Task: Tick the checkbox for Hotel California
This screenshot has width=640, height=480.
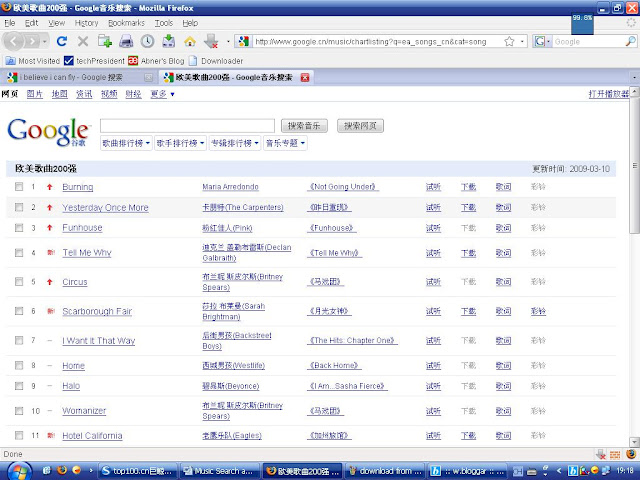Action: [x=19, y=436]
